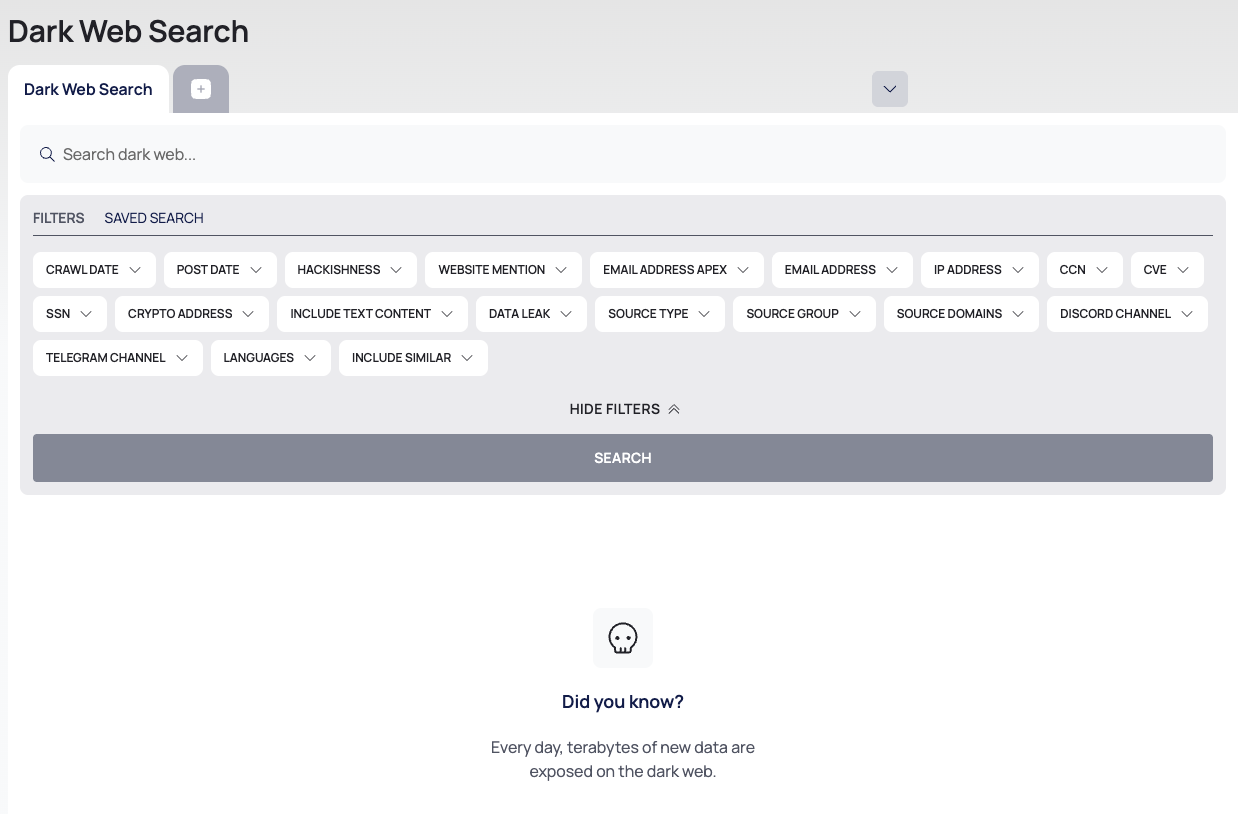
Task: Open the WEBSITE MENTION filter dropdown
Action: [x=504, y=270]
